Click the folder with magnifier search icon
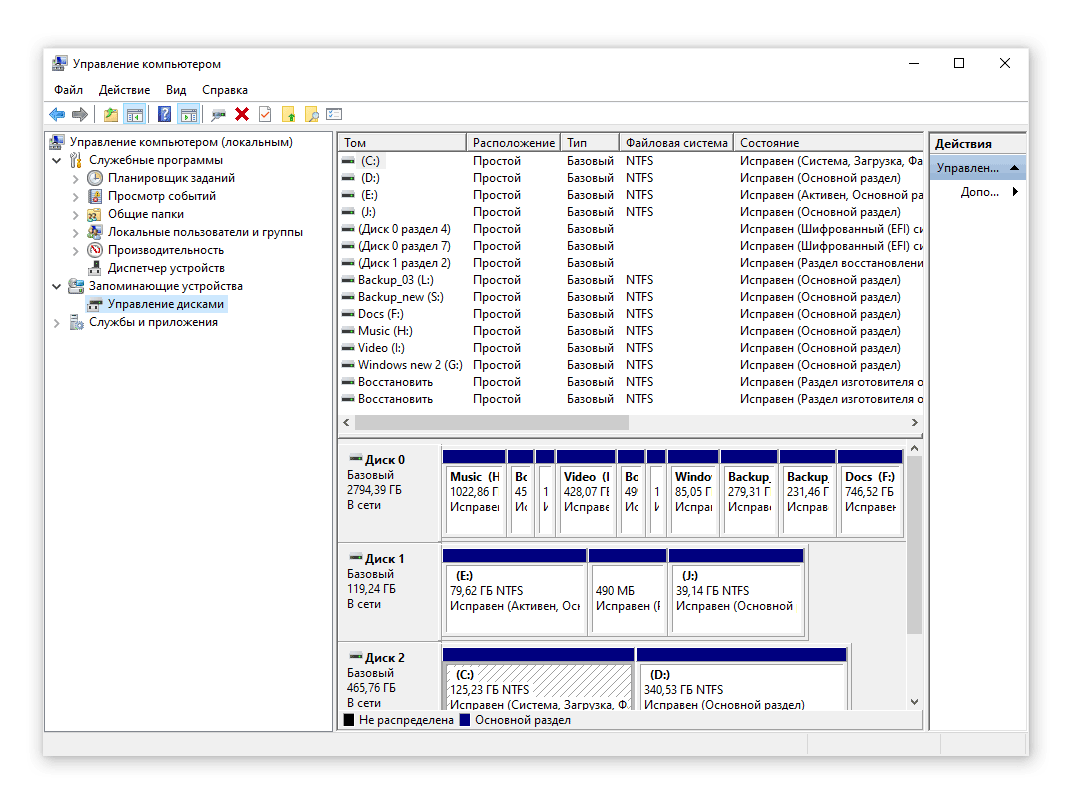Screen dimensions: 1079x805 point(312,114)
